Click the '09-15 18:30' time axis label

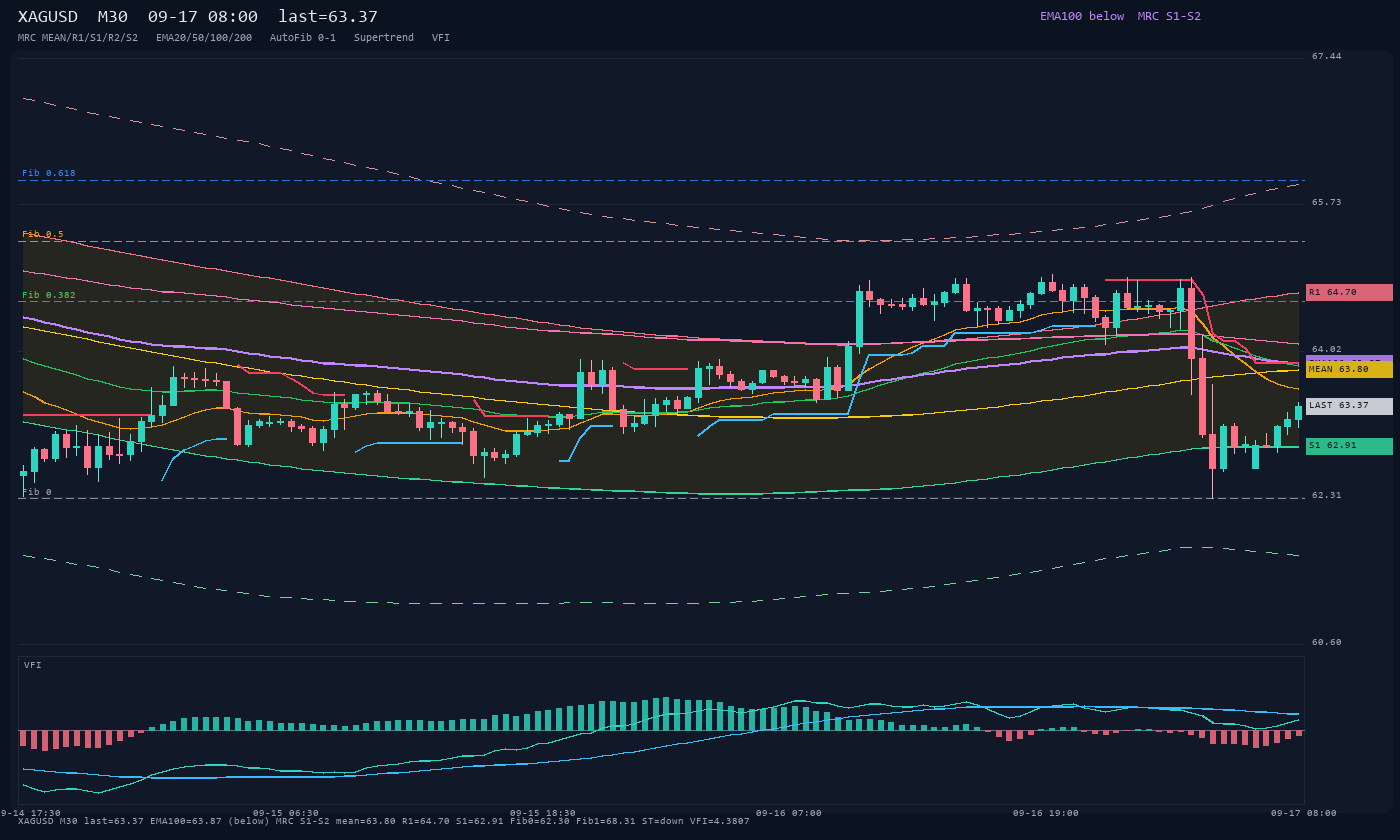tap(543, 813)
